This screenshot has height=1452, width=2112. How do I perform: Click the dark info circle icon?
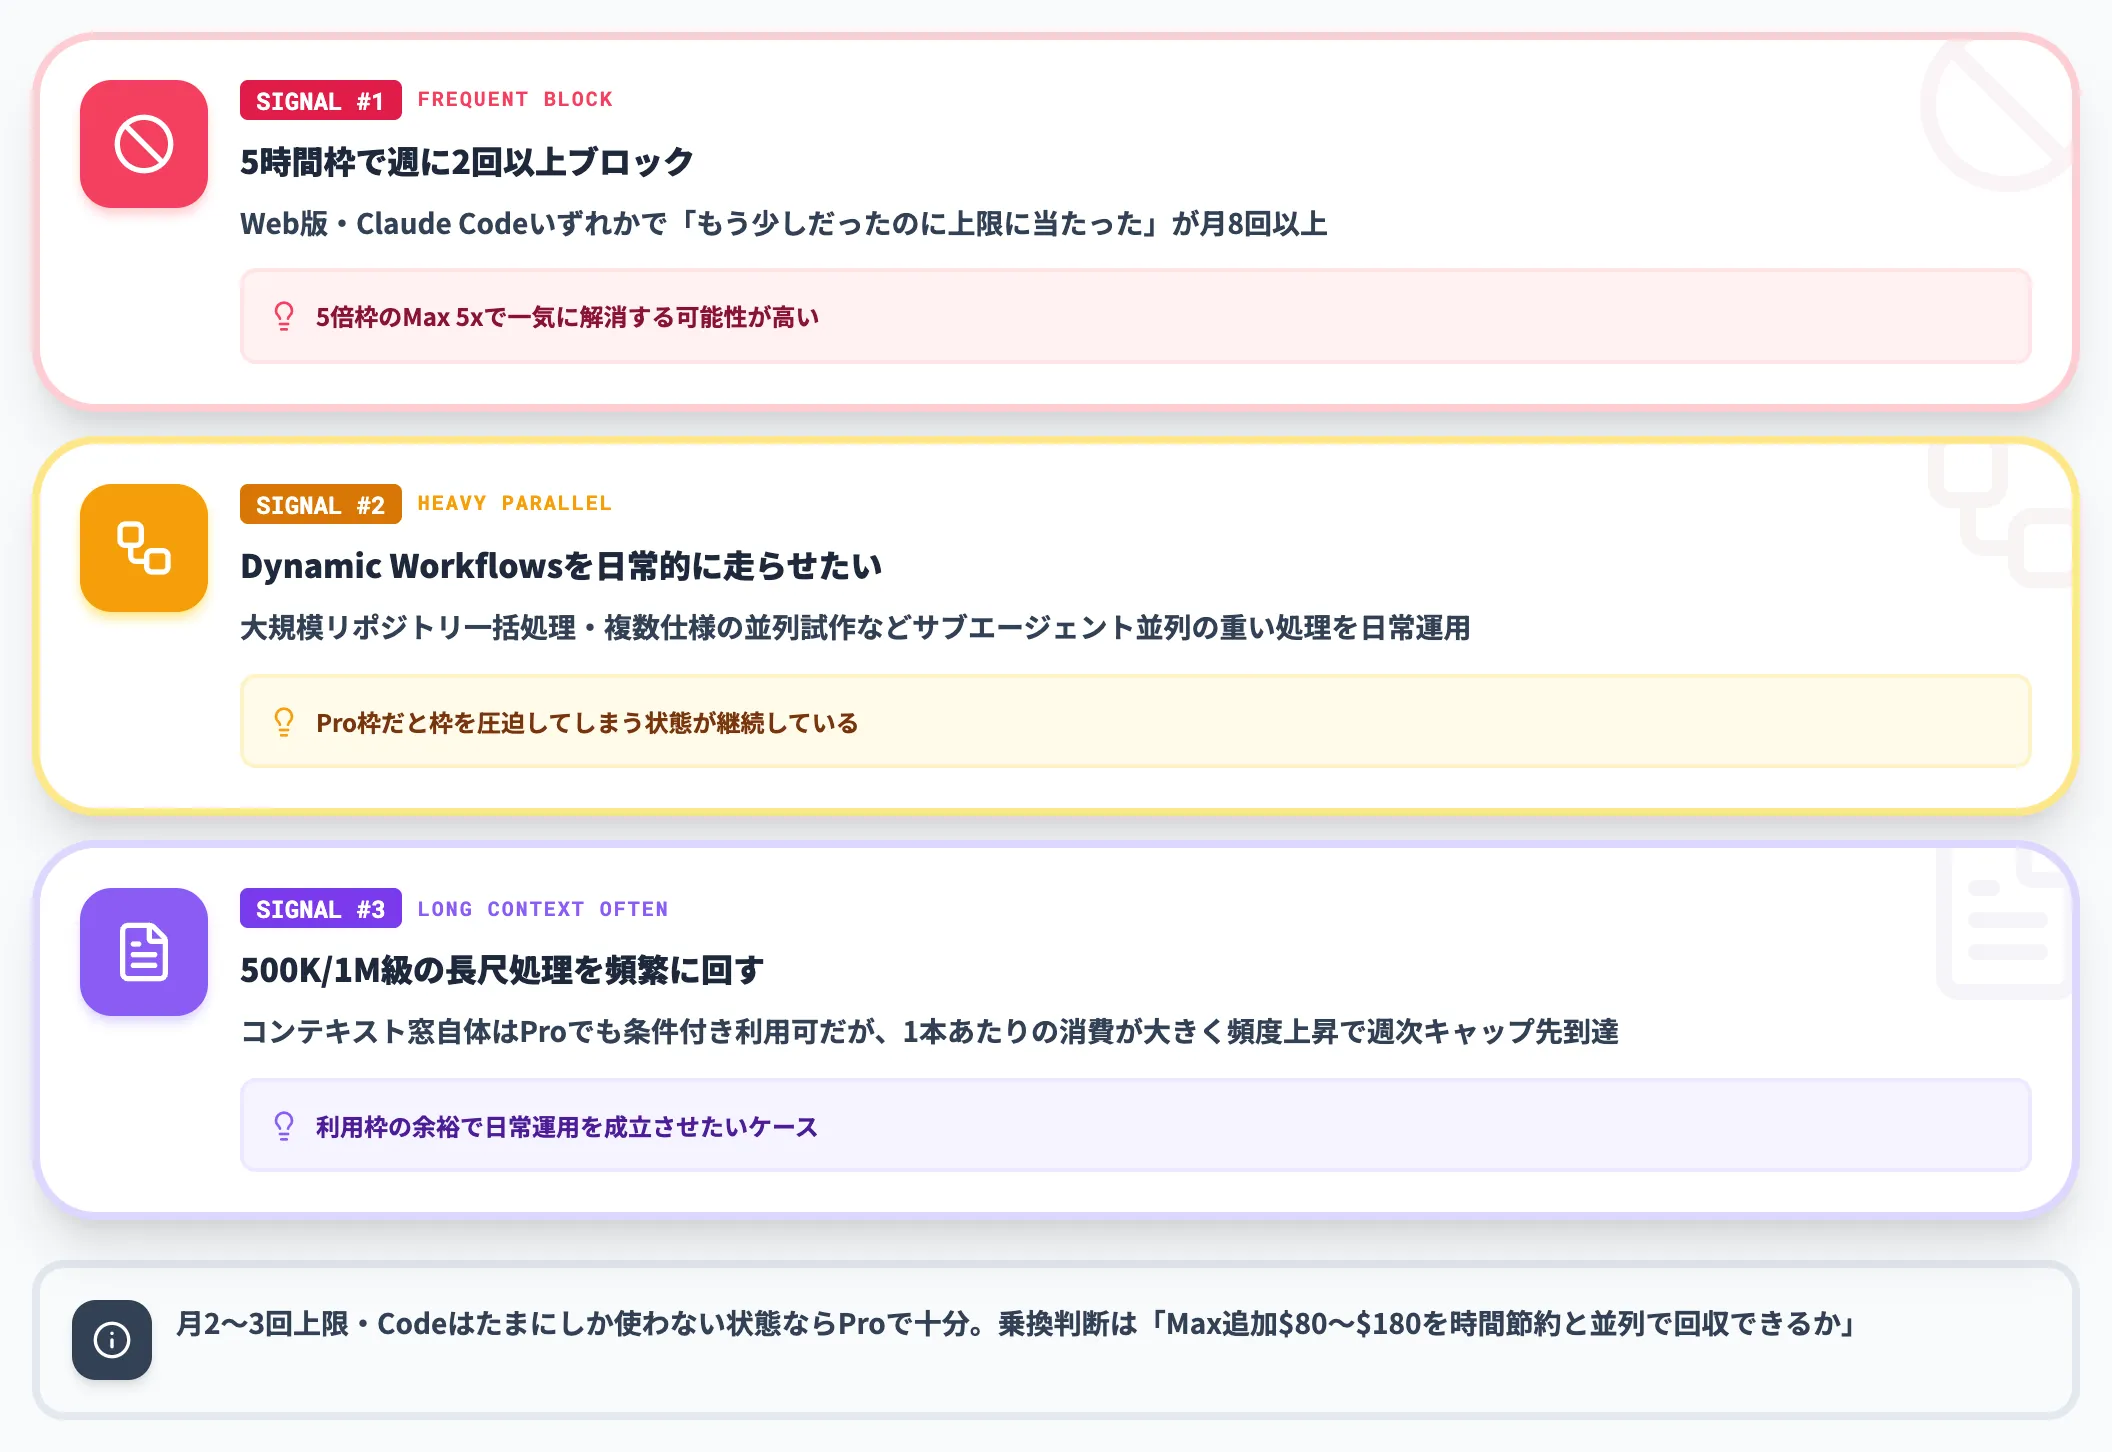[112, 1340]
